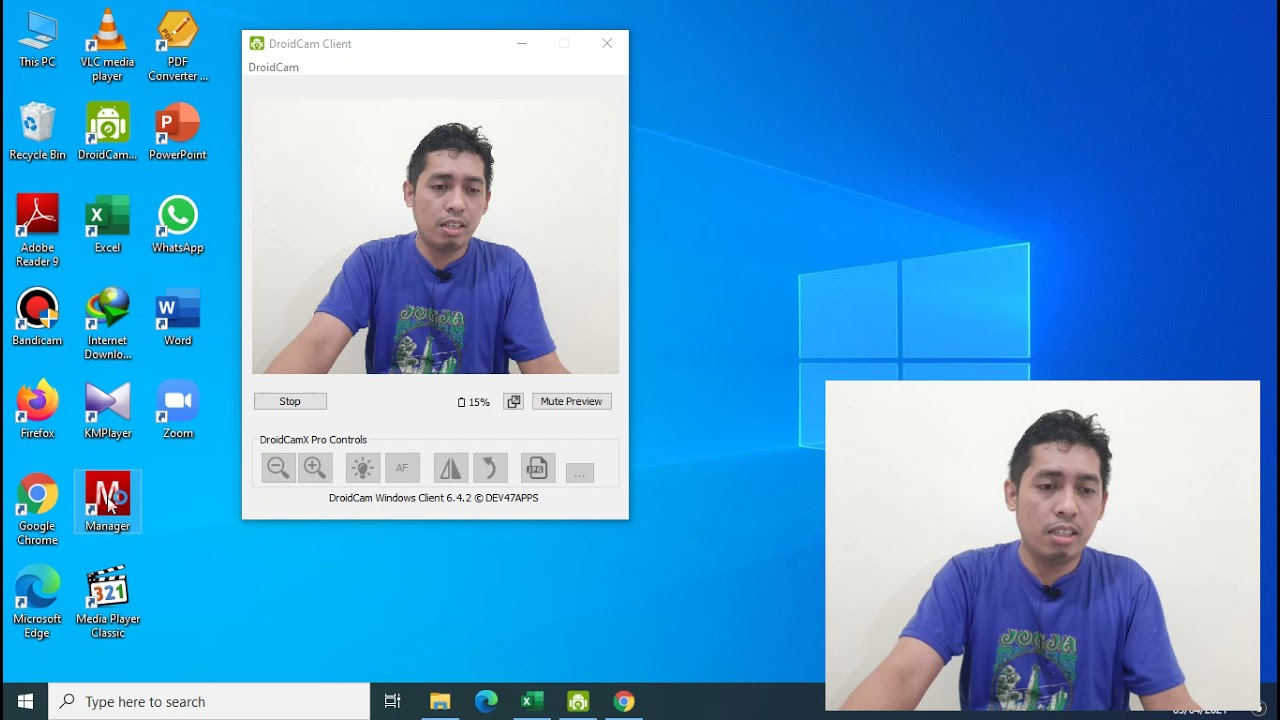Viewport: 1280px width, 720px height.
Task: Open WhatsApp desktop shortcut
Action: pos(178,224)
